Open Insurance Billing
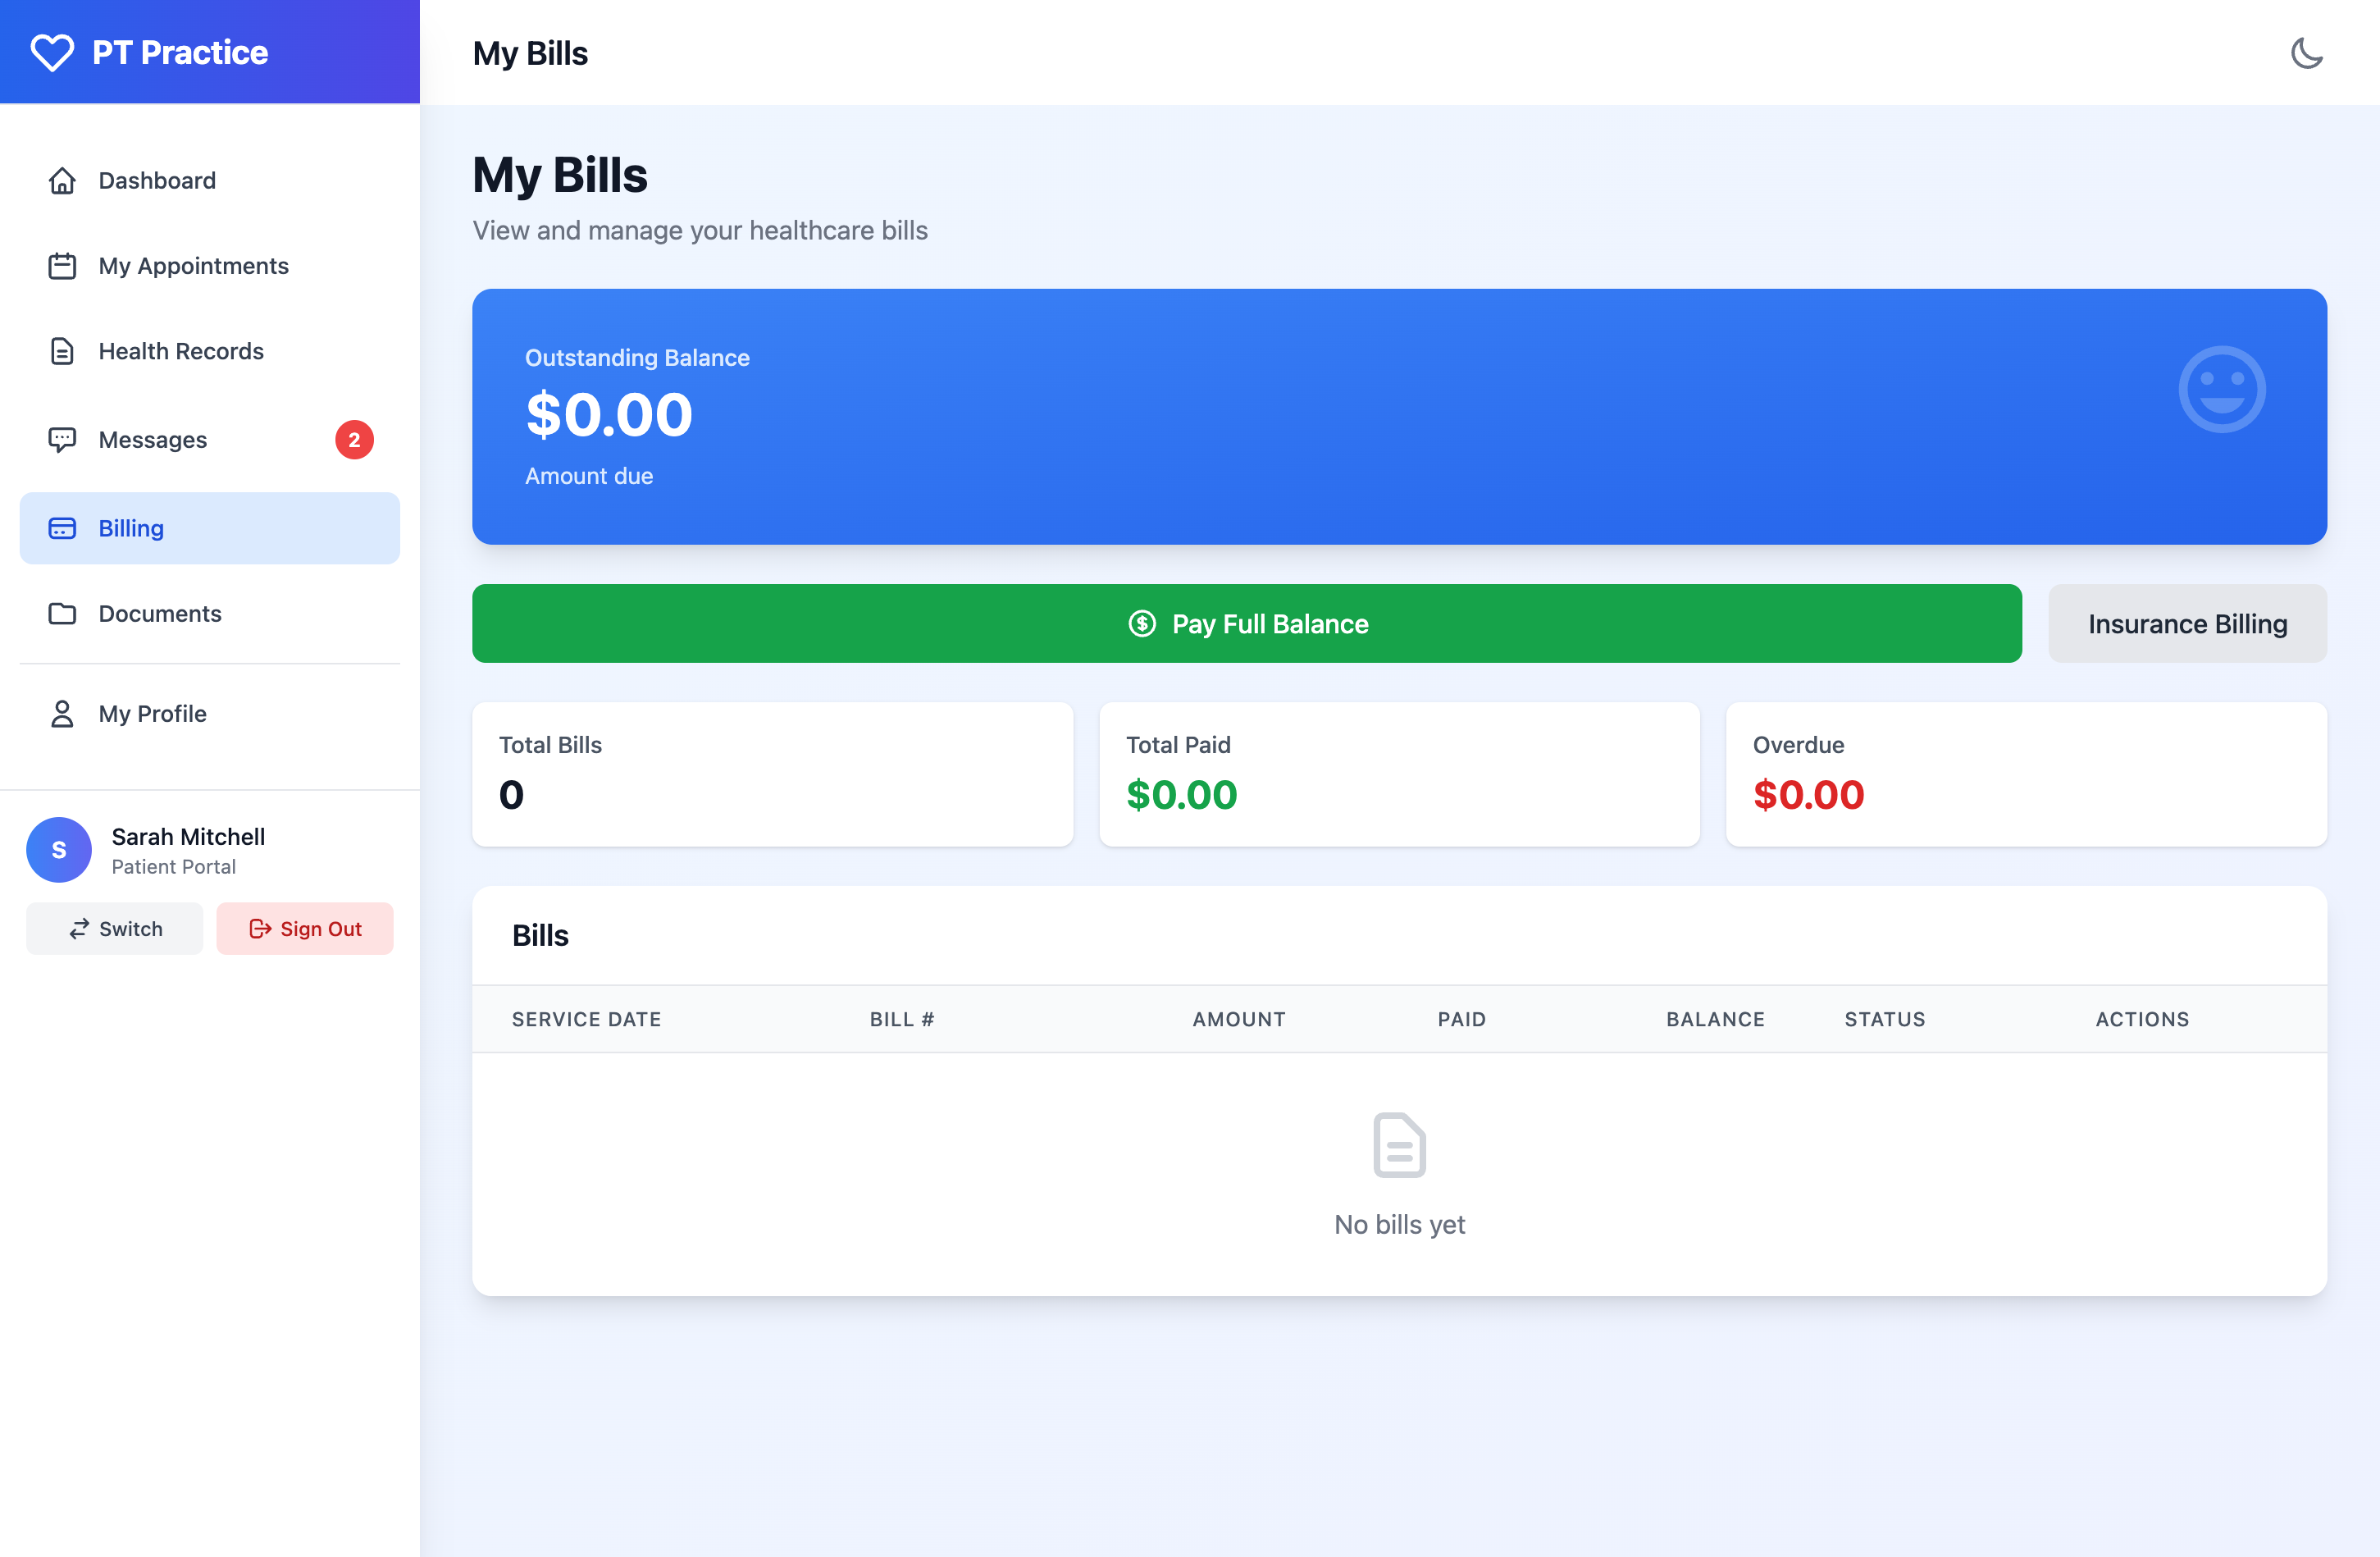Screen dimensions: 2380x1557 click(2187, 623)
